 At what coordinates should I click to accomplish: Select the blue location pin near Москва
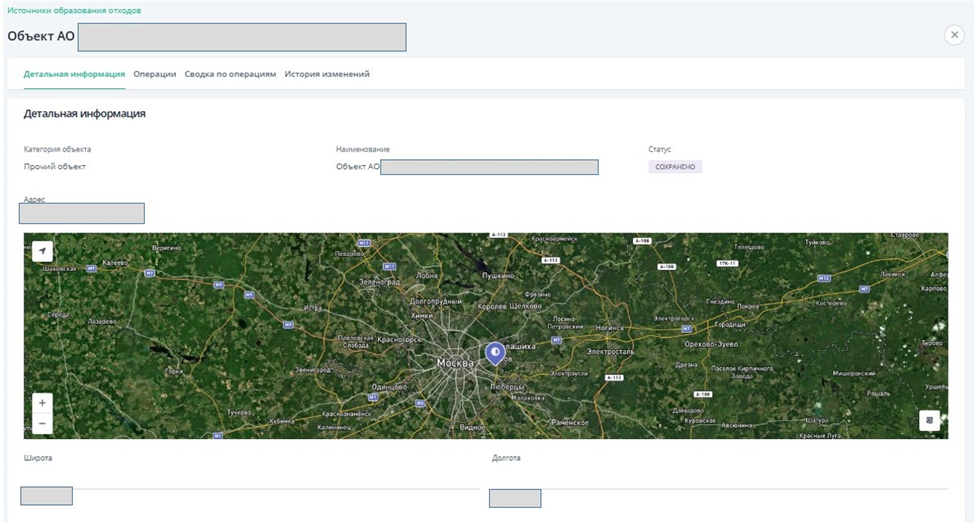(x=494, y=353)
